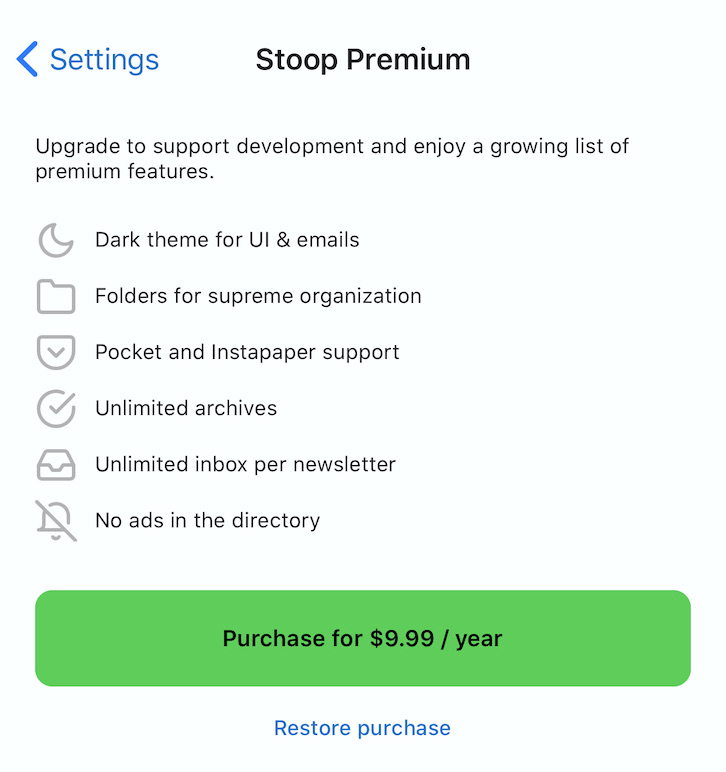The image size is (726, 772).
Task: Click the circled checkmark archive icon
Action: pos(56,409)
